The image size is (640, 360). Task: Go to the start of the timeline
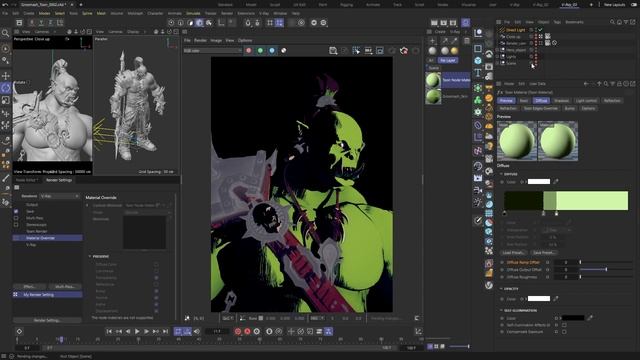109,331
